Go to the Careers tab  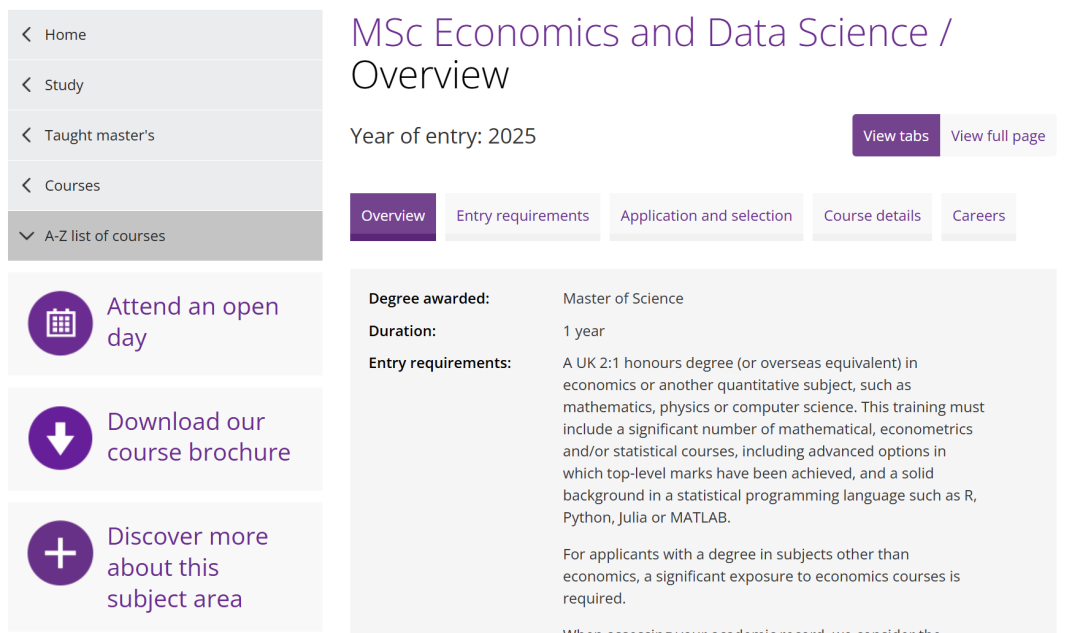[x=979, y=216]
